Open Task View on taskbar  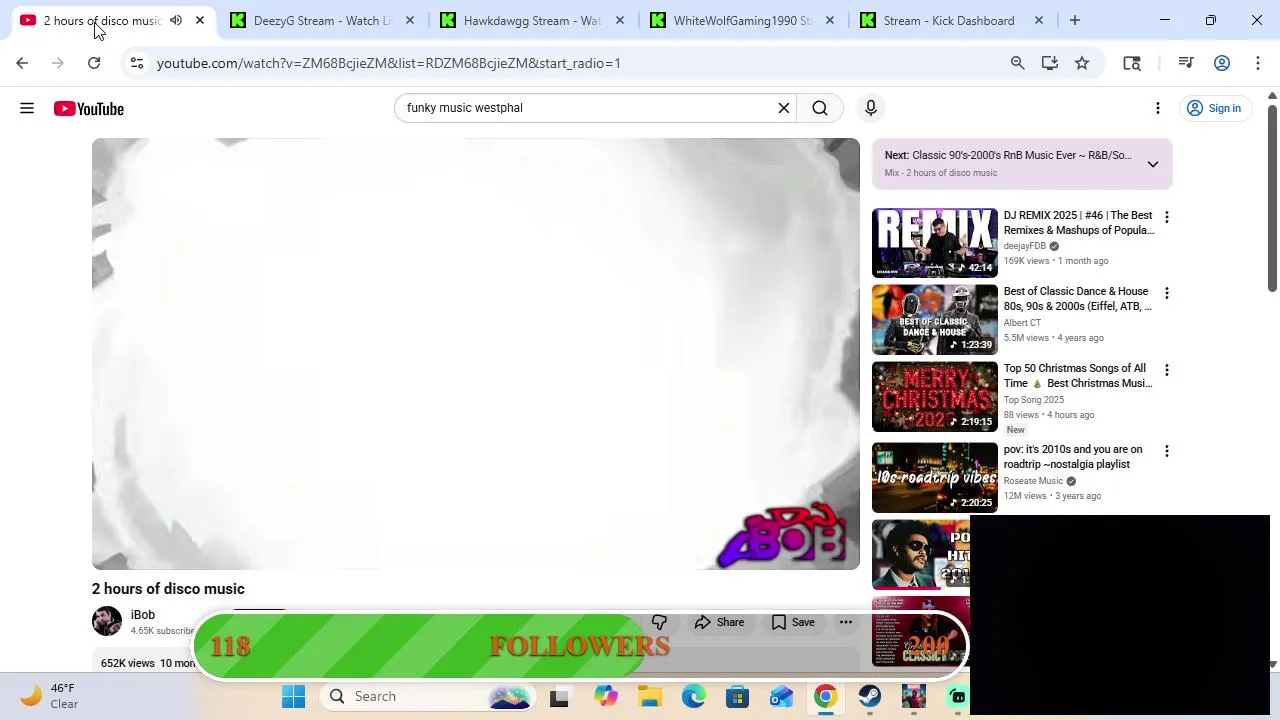pos(559,696)
